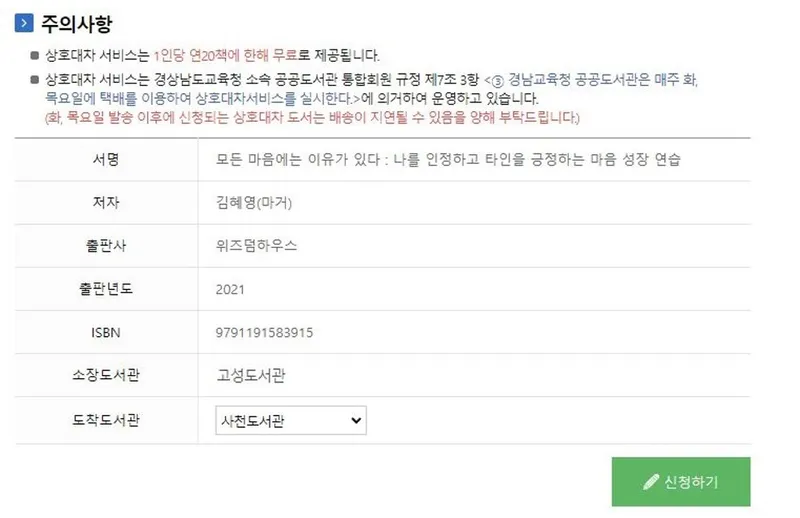800x518 pixels.
Task: Click the author value 김혜영(마거)
Action: point(254,203)
